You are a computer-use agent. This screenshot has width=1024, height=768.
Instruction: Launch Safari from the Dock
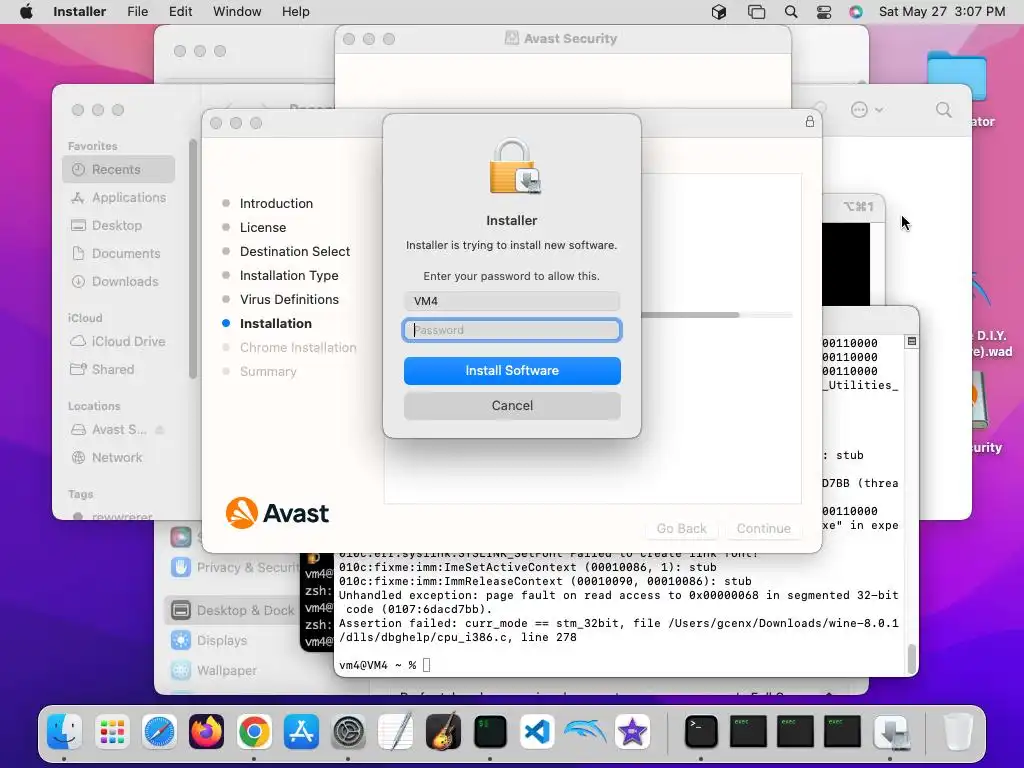click(x=159, y=731)
